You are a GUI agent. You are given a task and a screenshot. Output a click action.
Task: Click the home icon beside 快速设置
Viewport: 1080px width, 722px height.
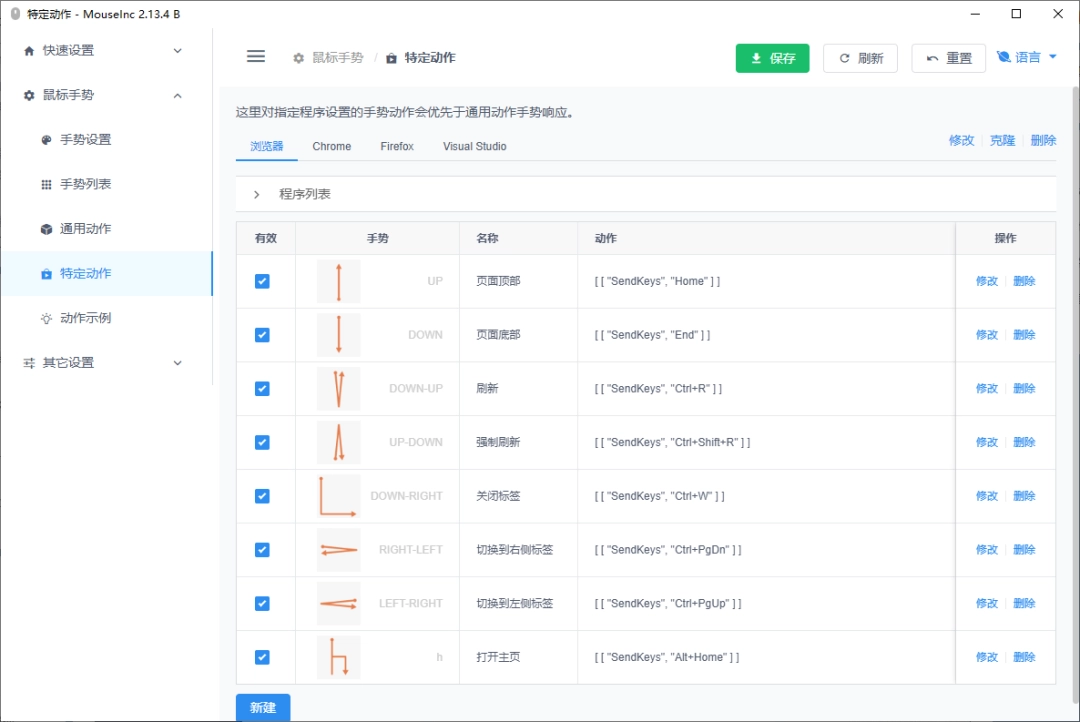[29, 51]
